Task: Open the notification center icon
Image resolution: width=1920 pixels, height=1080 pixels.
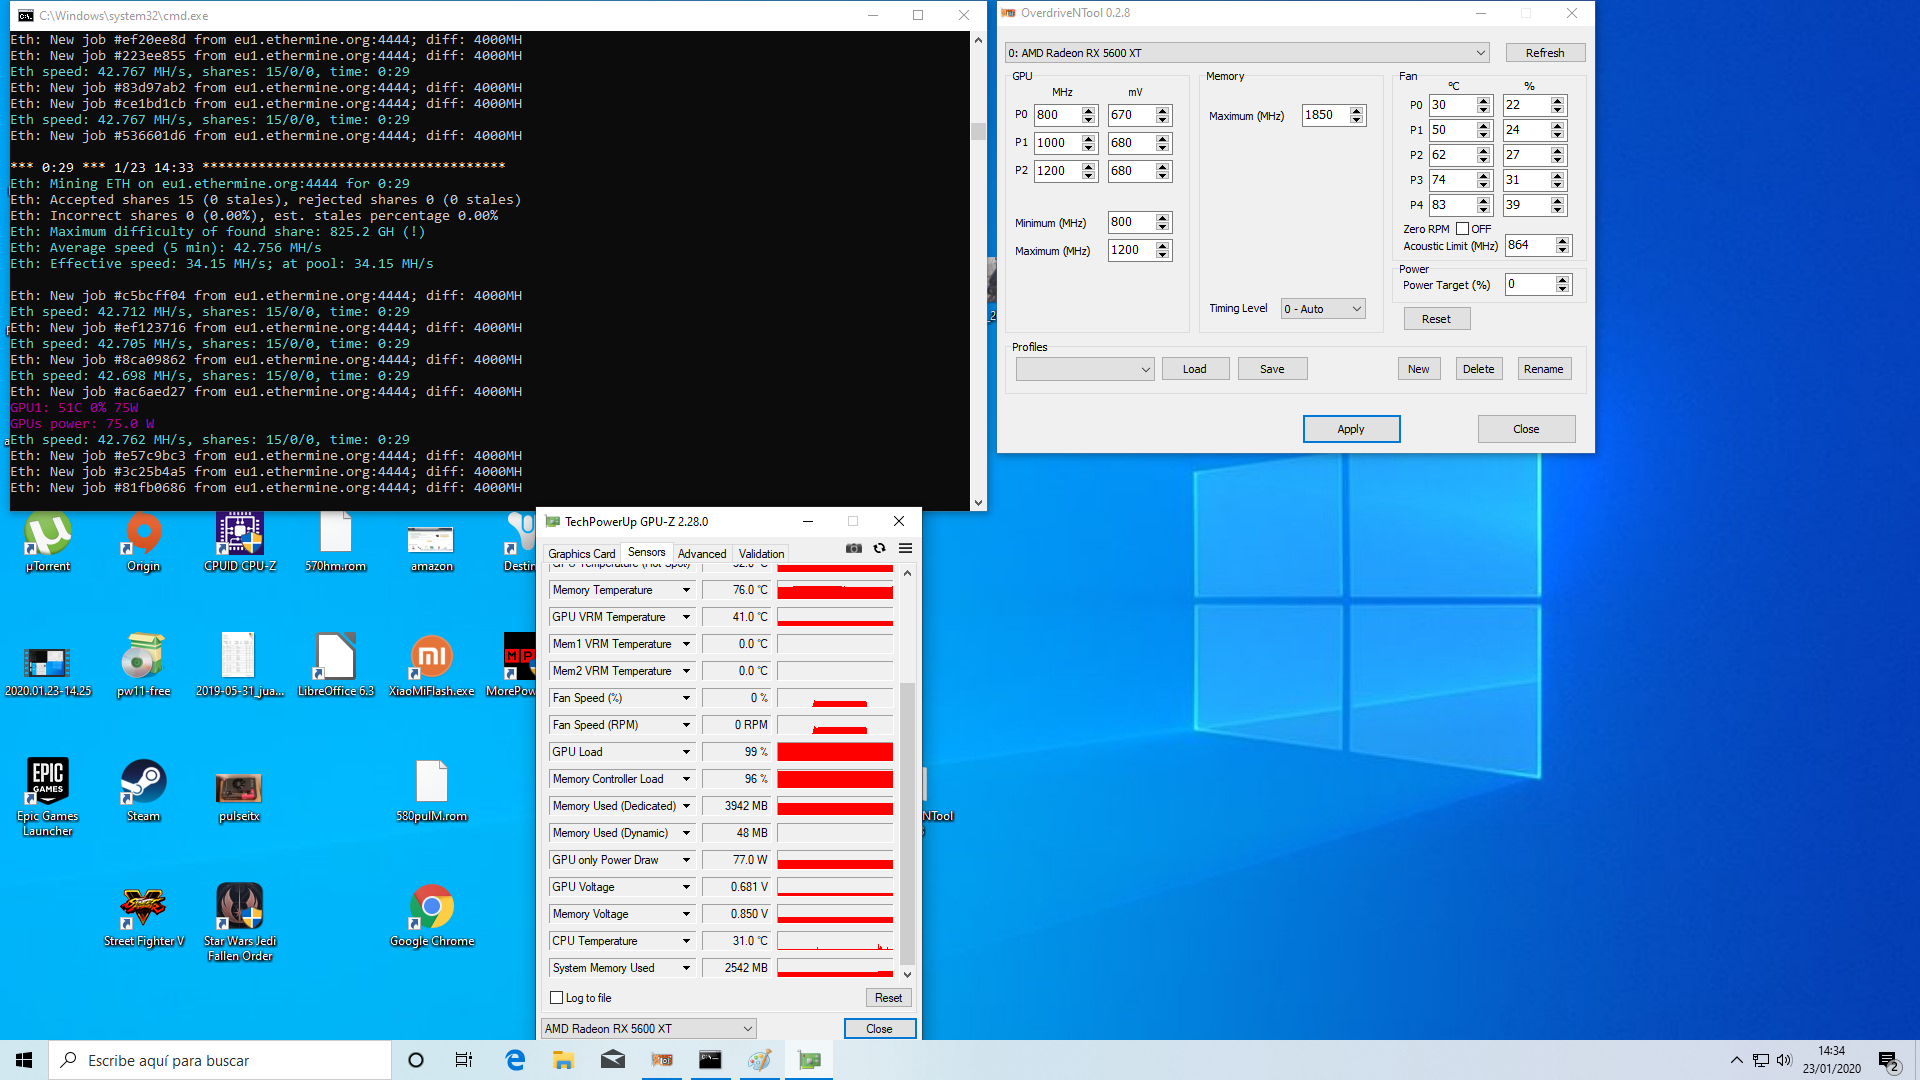Action: point(1888,1060)
